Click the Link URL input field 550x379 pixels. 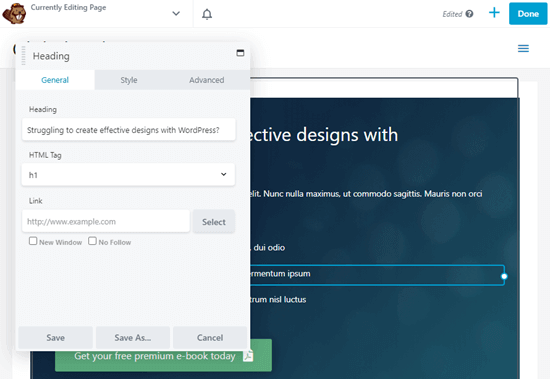point(106,221)
